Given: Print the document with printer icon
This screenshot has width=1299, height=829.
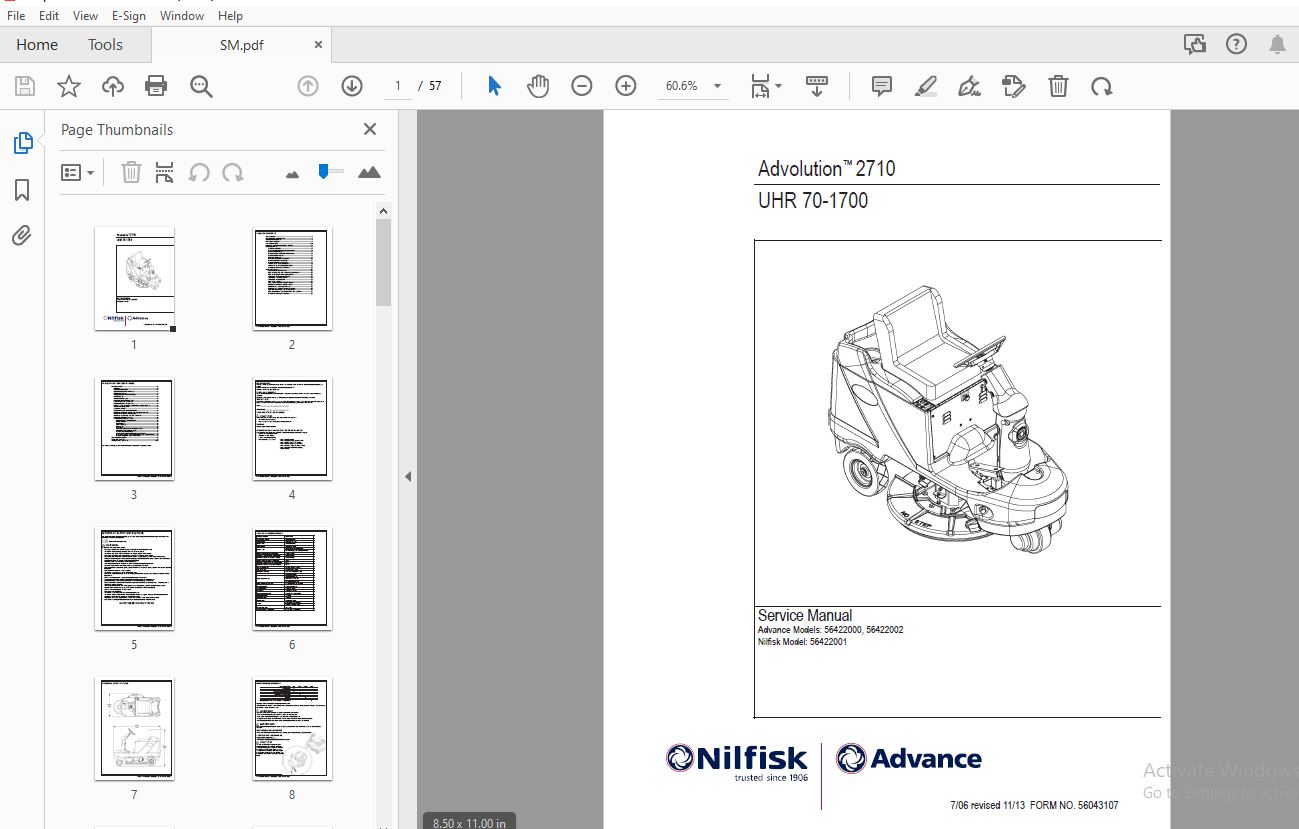Looking at the screenshot, I should coord(156,86).
